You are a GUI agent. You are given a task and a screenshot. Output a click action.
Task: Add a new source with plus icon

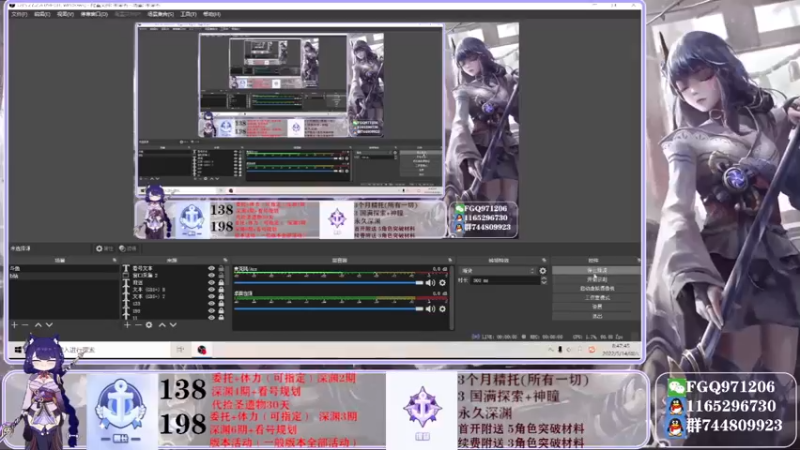point(127,324)
